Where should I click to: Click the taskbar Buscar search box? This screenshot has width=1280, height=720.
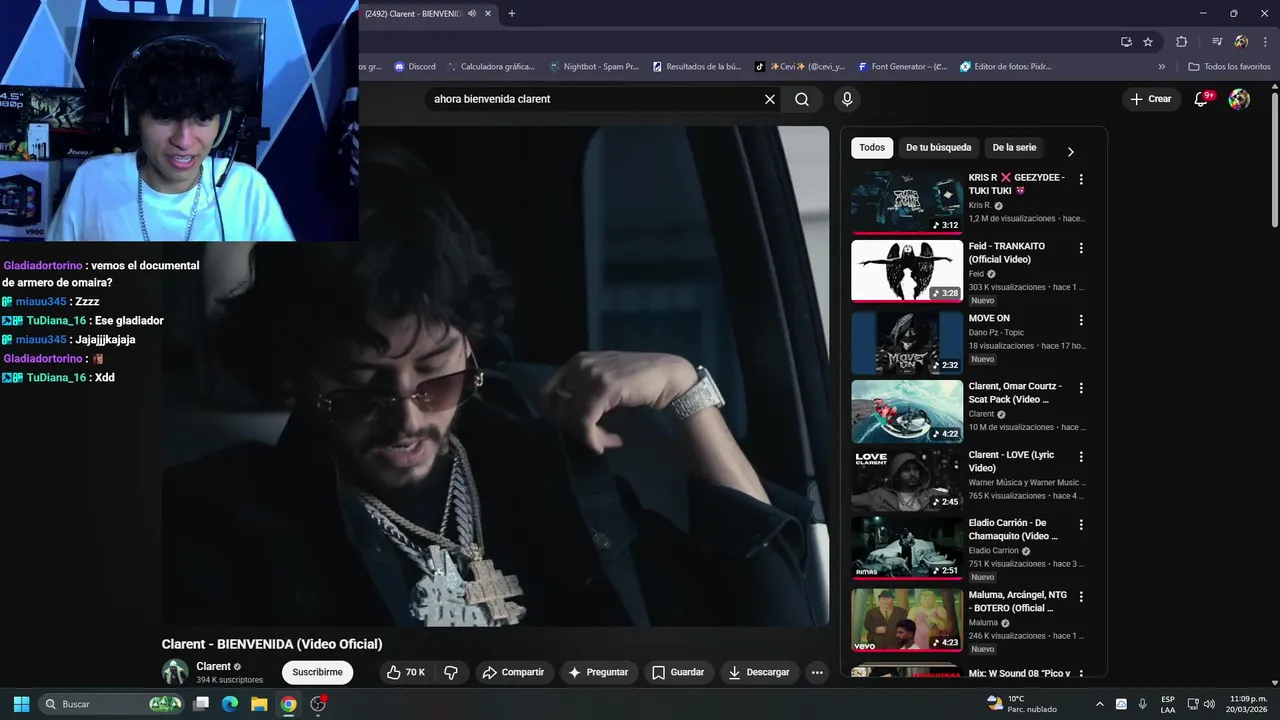(x=113, y=704)
